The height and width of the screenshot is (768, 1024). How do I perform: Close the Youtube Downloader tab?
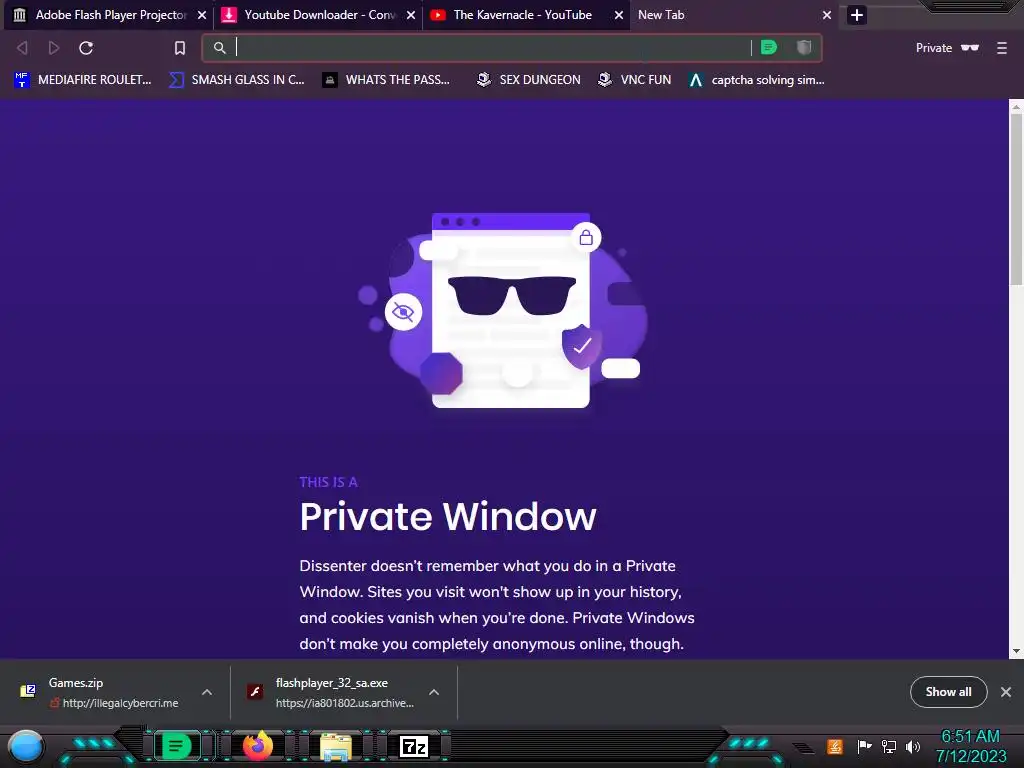point(411,15)
